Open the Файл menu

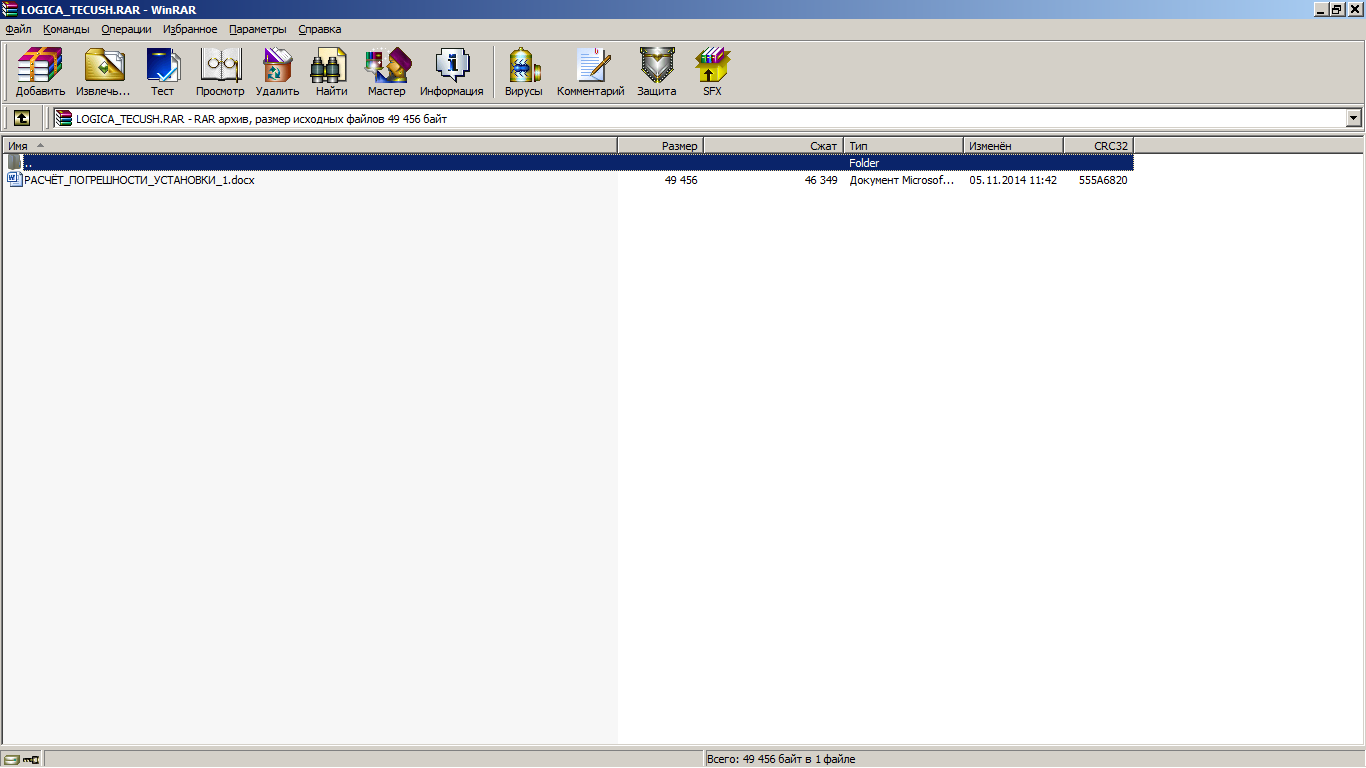[18, 29]
